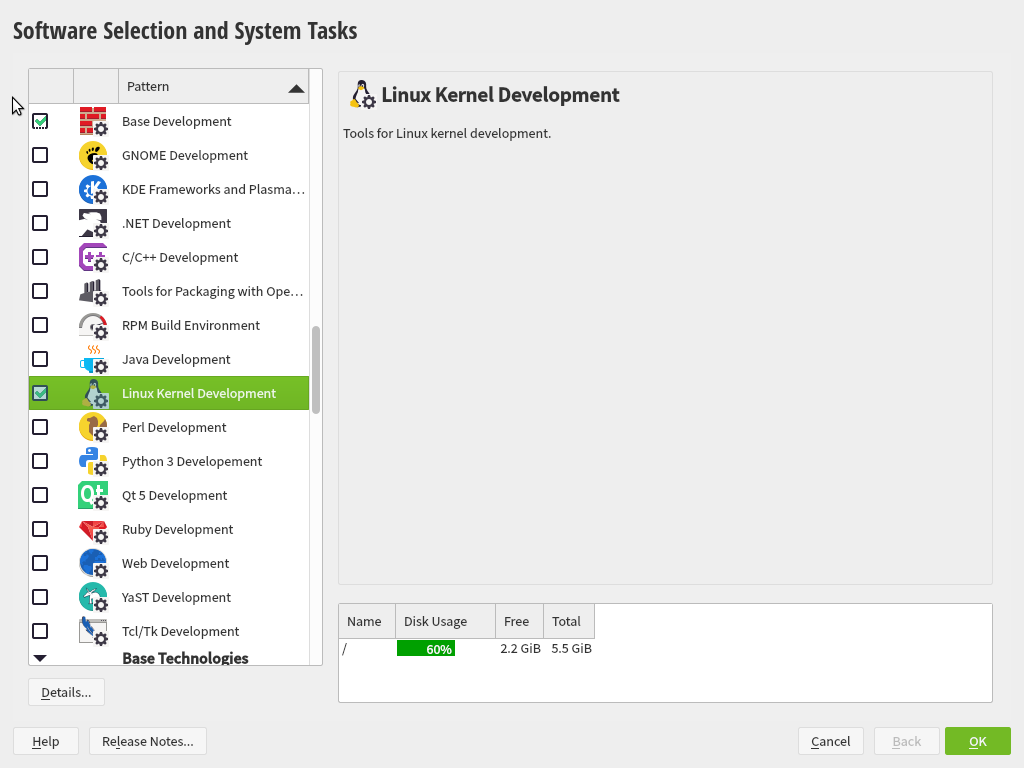Screen dimensions: 1024x768
Task: Click the Perl Development camel icon
Action: (93, 427)
